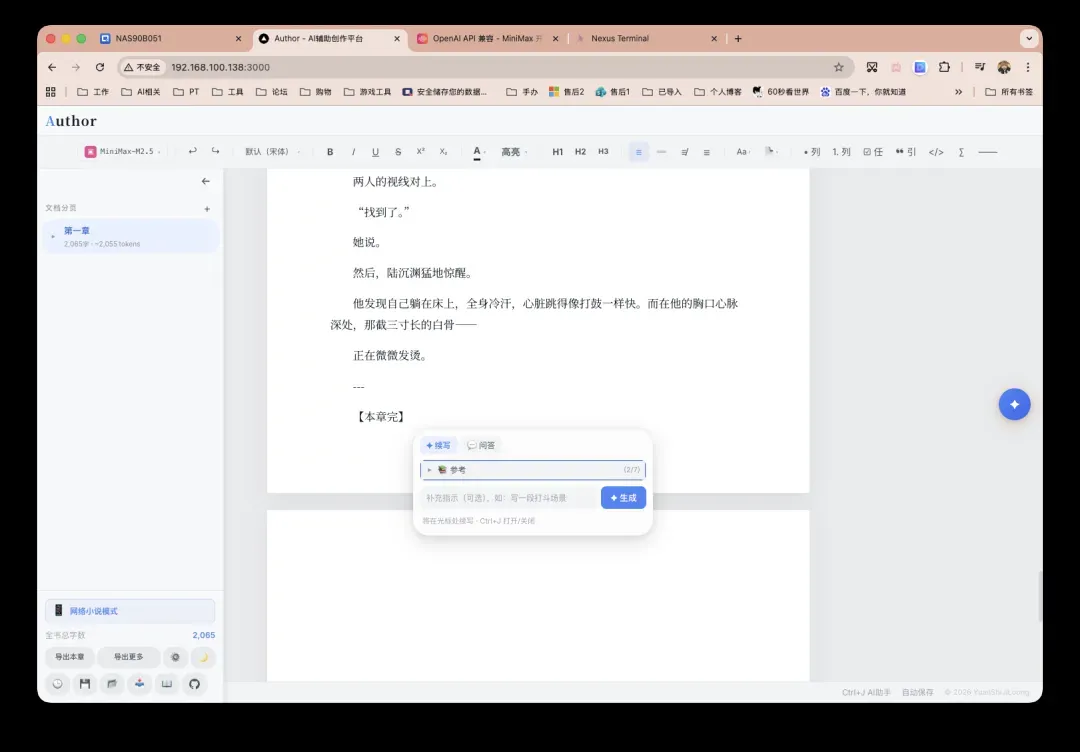This screenshot has height=752, width=1080.
Task: Add a new chapter with the plus icon
Action: coord(207,209)
